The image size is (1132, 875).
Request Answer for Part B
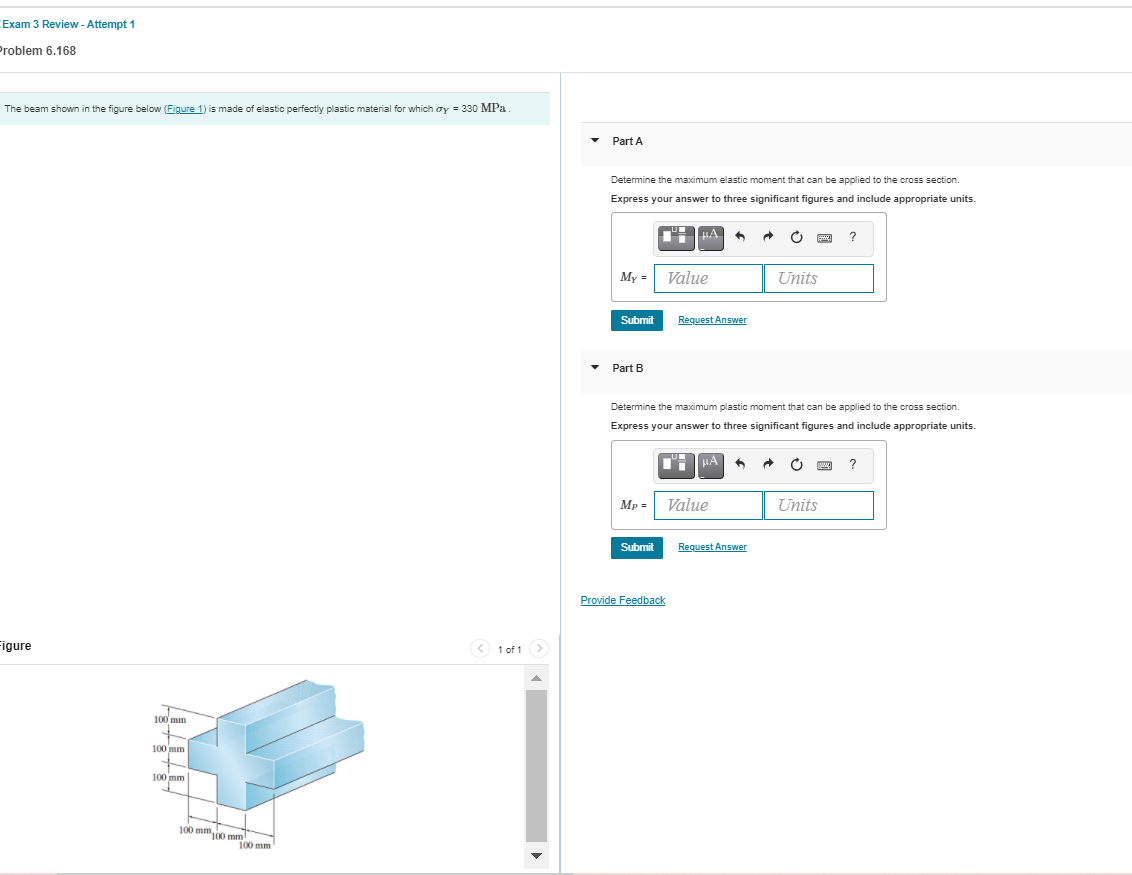713,547
